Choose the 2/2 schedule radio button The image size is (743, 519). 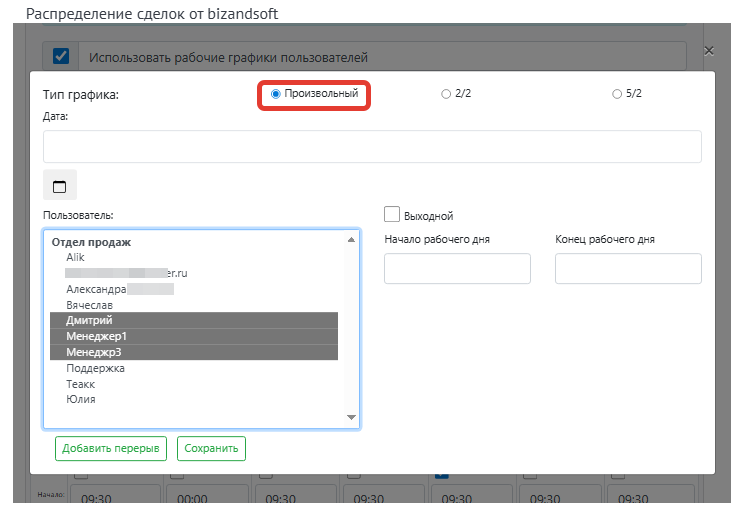(445, 94)
